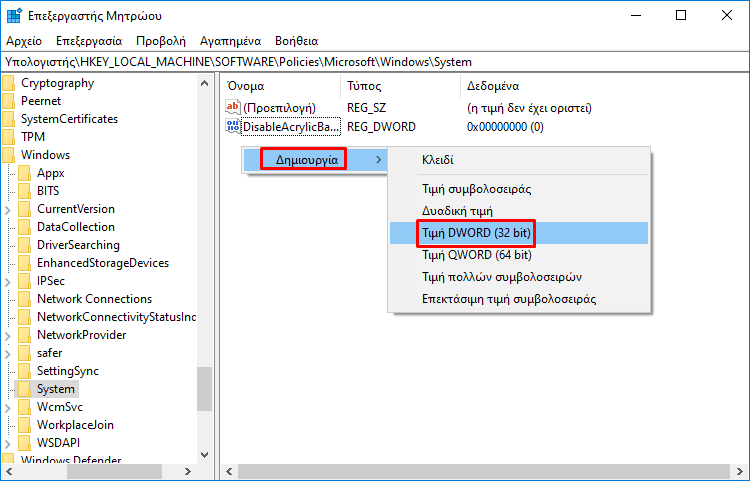The width and height of the screenshot is (750, 481).
Task: Expand the safer tree node
Action: [8, 354]
